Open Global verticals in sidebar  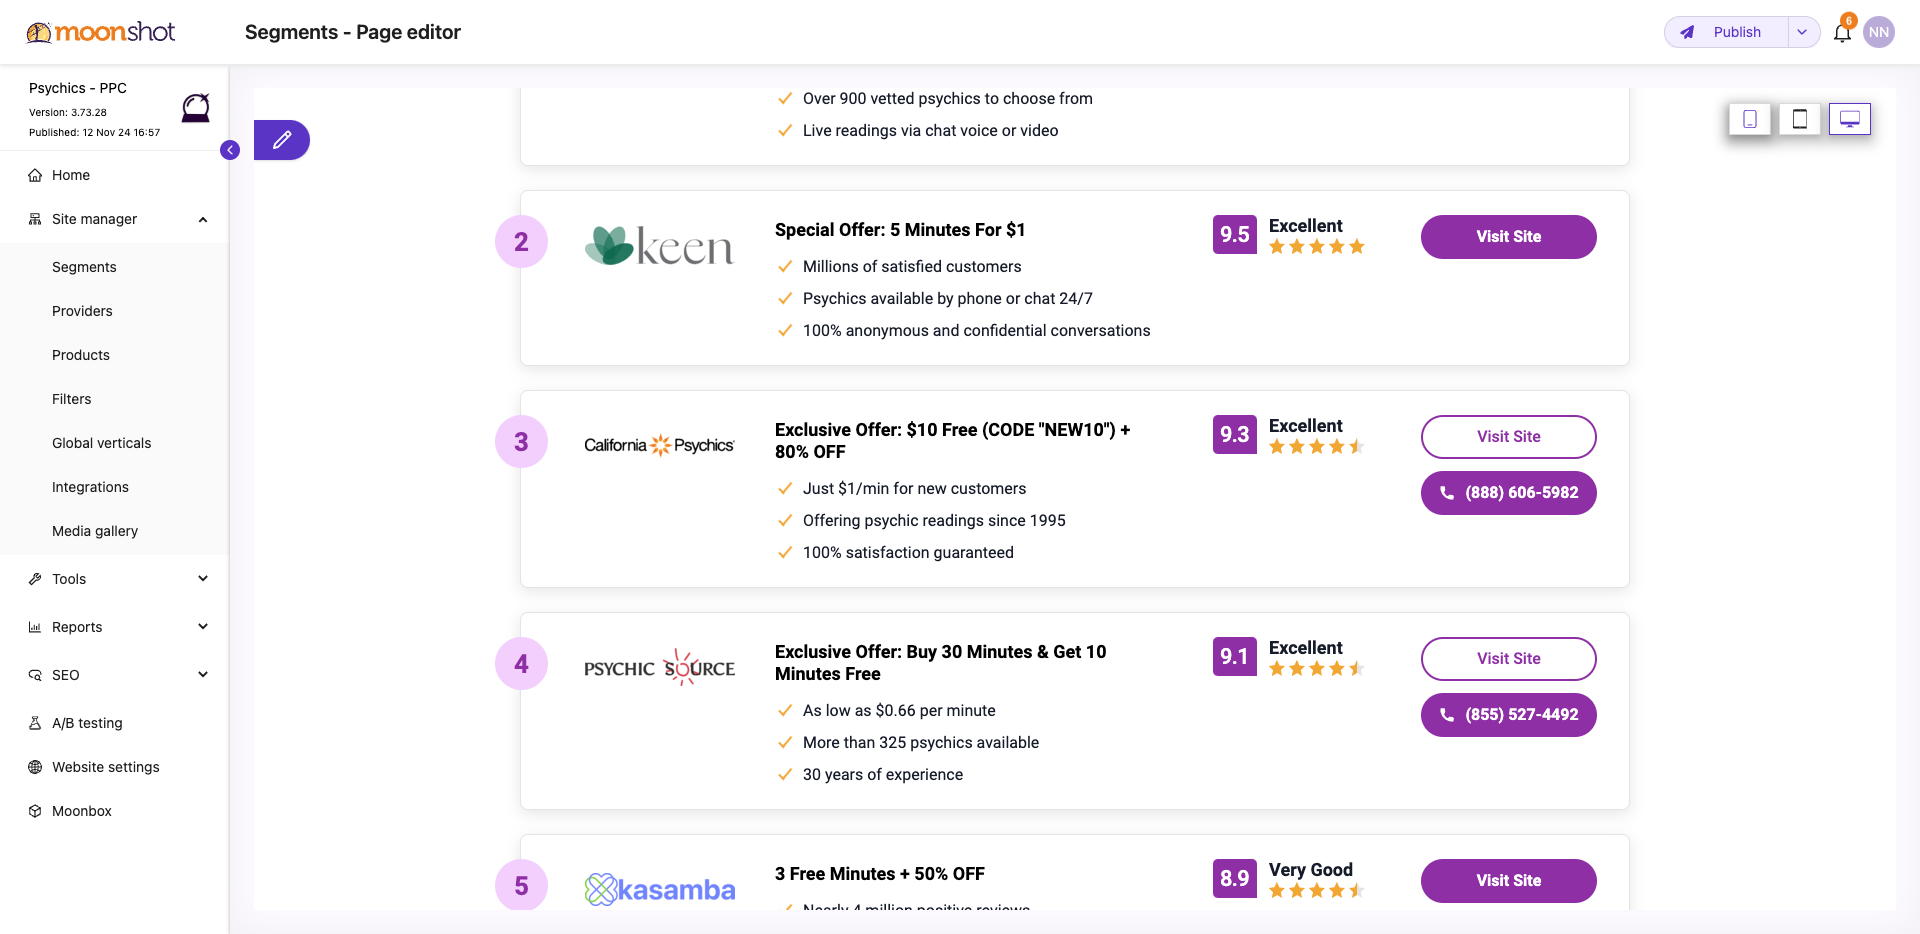102,443
